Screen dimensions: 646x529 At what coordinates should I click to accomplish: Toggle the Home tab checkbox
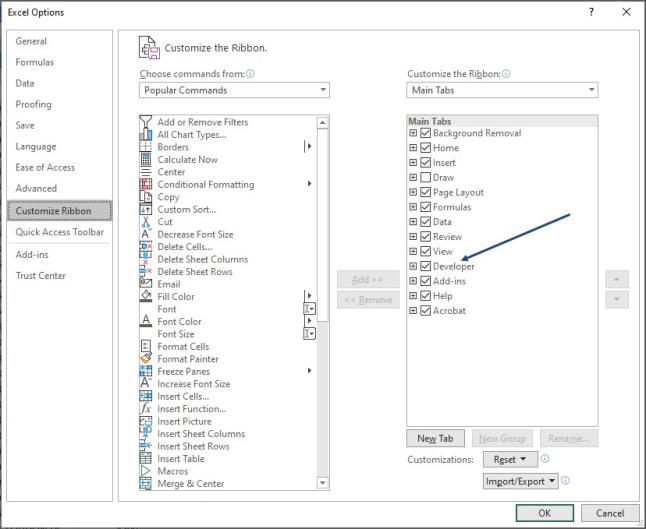tap(426, 148)
